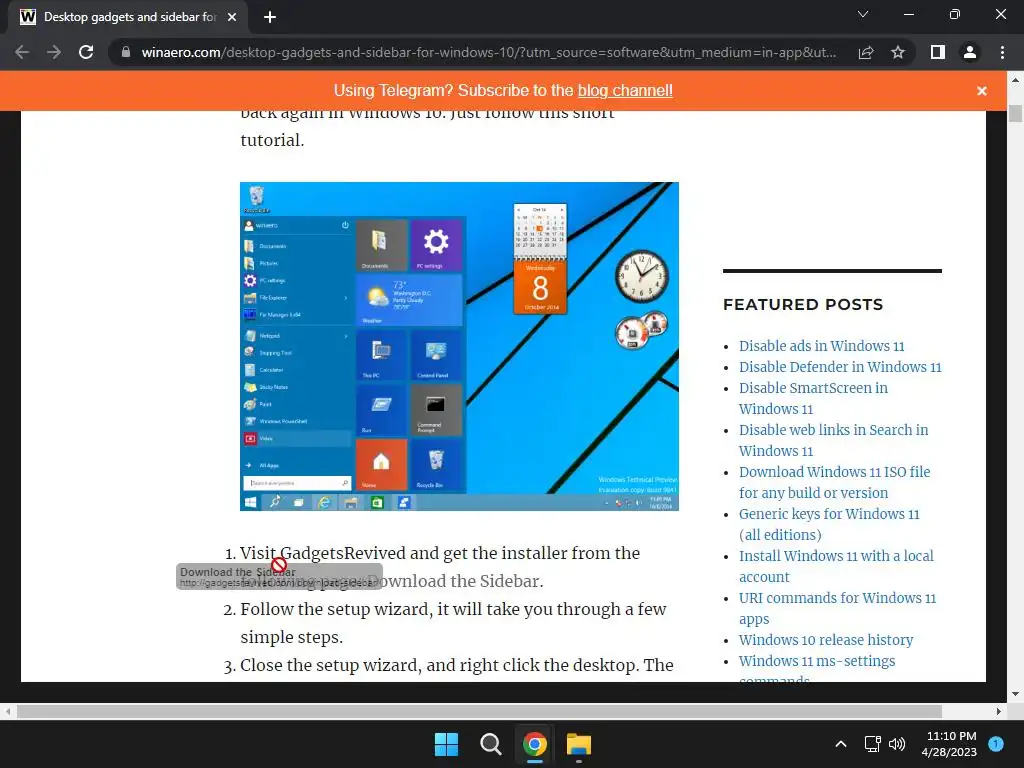1024x768 pixels.
Task: Select the Desktop gadgets and sidebar tab
Action: (x=128, y=17)
